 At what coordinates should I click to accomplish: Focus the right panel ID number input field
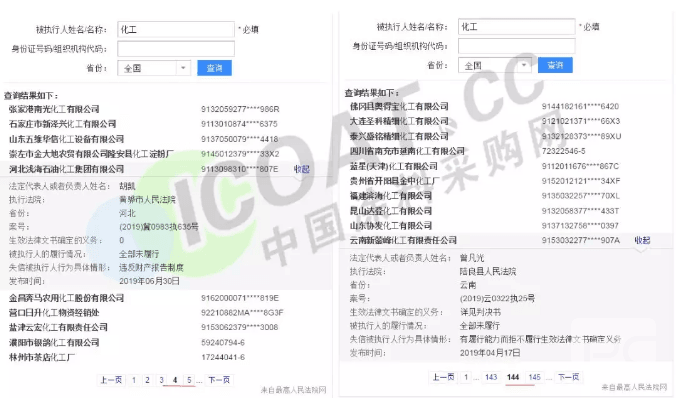tap(516, 46)
